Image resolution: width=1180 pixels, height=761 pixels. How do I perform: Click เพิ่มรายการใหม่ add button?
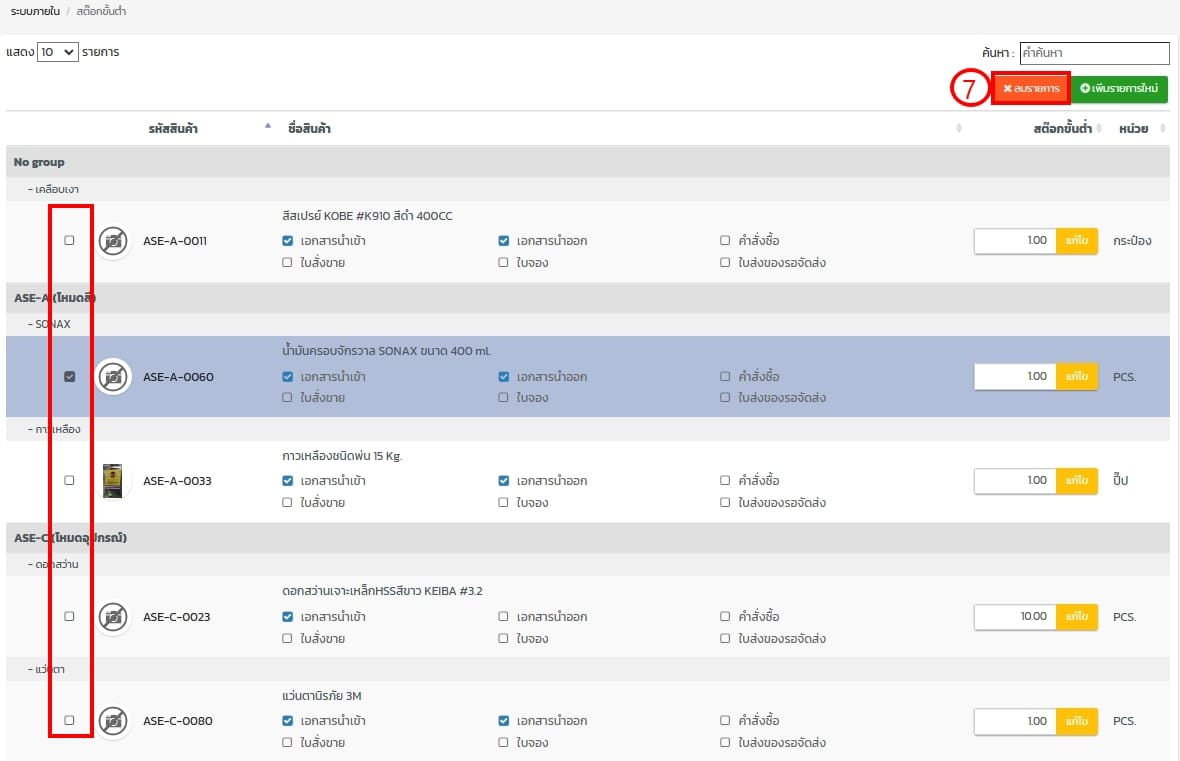(x=1119, y=89)
